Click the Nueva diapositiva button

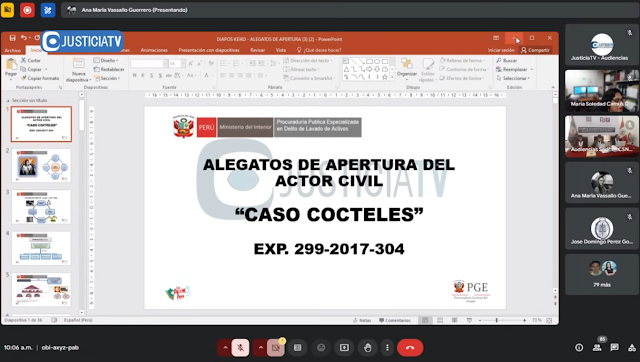click(x=78, y=69)
